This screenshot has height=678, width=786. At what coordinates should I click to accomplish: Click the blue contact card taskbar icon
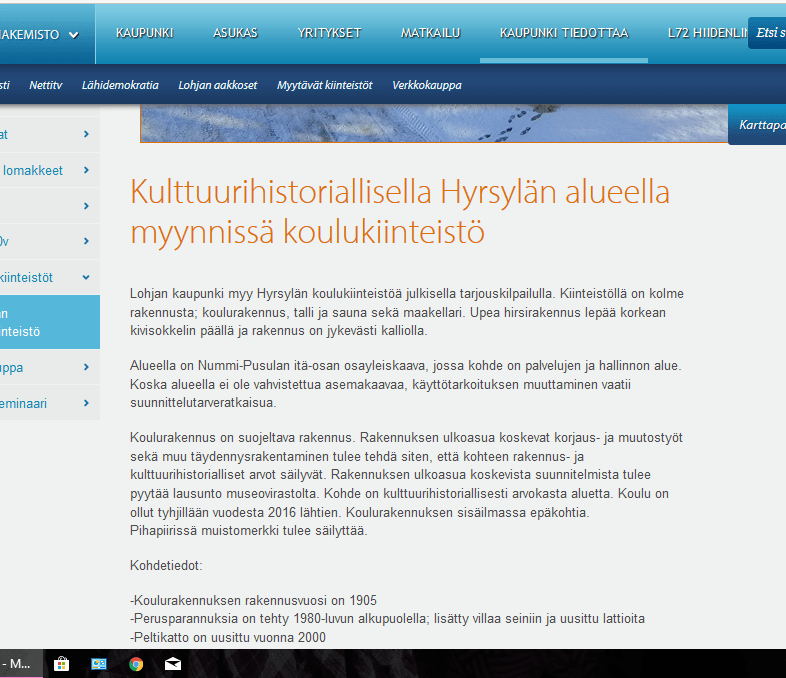point(99,663)
